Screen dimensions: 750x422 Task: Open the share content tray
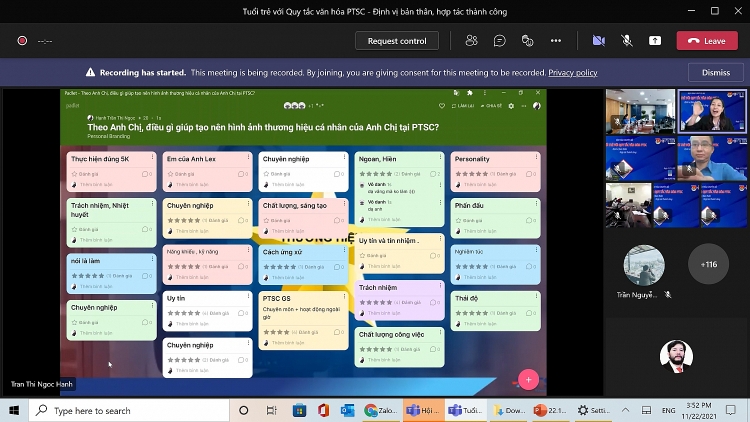pyautogui.click(x=655, y=41)
